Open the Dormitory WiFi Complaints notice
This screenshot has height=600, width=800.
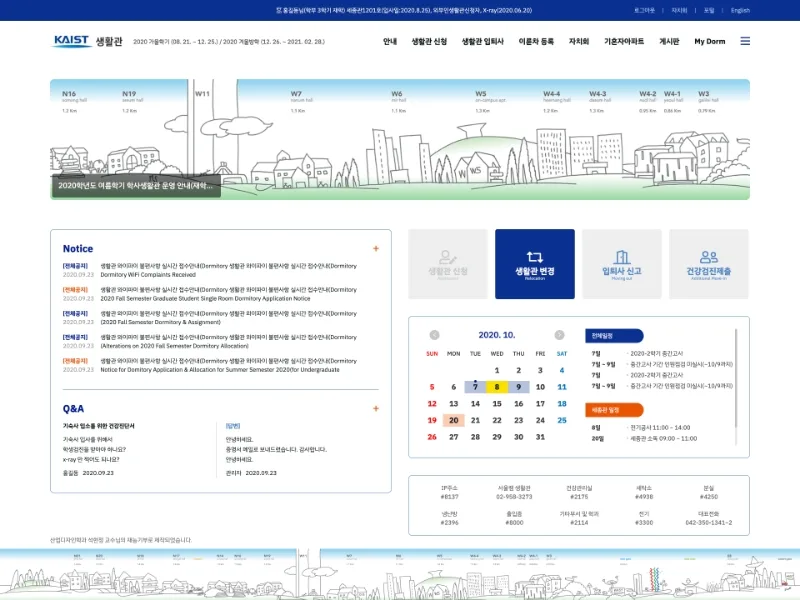point(148,274)
